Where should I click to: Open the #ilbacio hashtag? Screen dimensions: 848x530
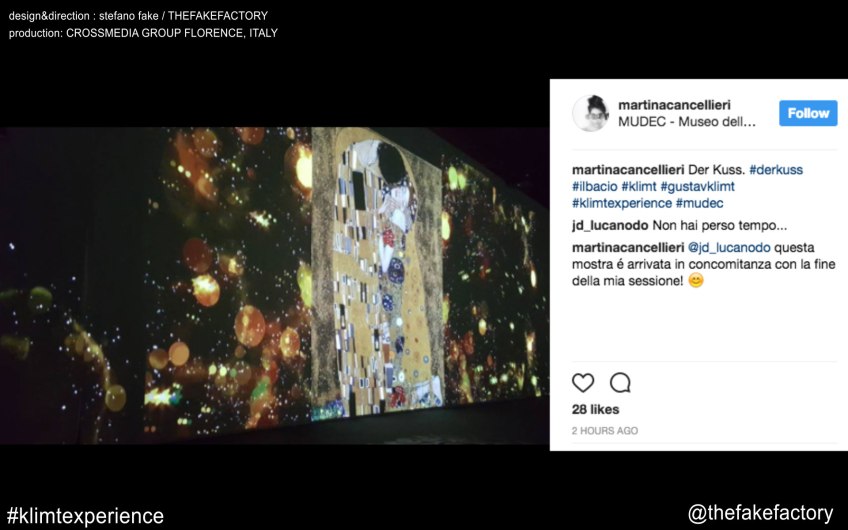(x=594, y=187)
